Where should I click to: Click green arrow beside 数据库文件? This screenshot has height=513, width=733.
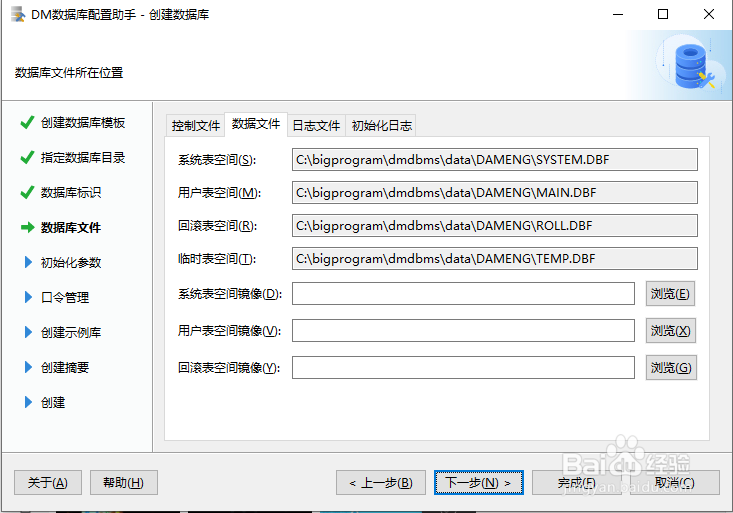[x=28, y=227]
